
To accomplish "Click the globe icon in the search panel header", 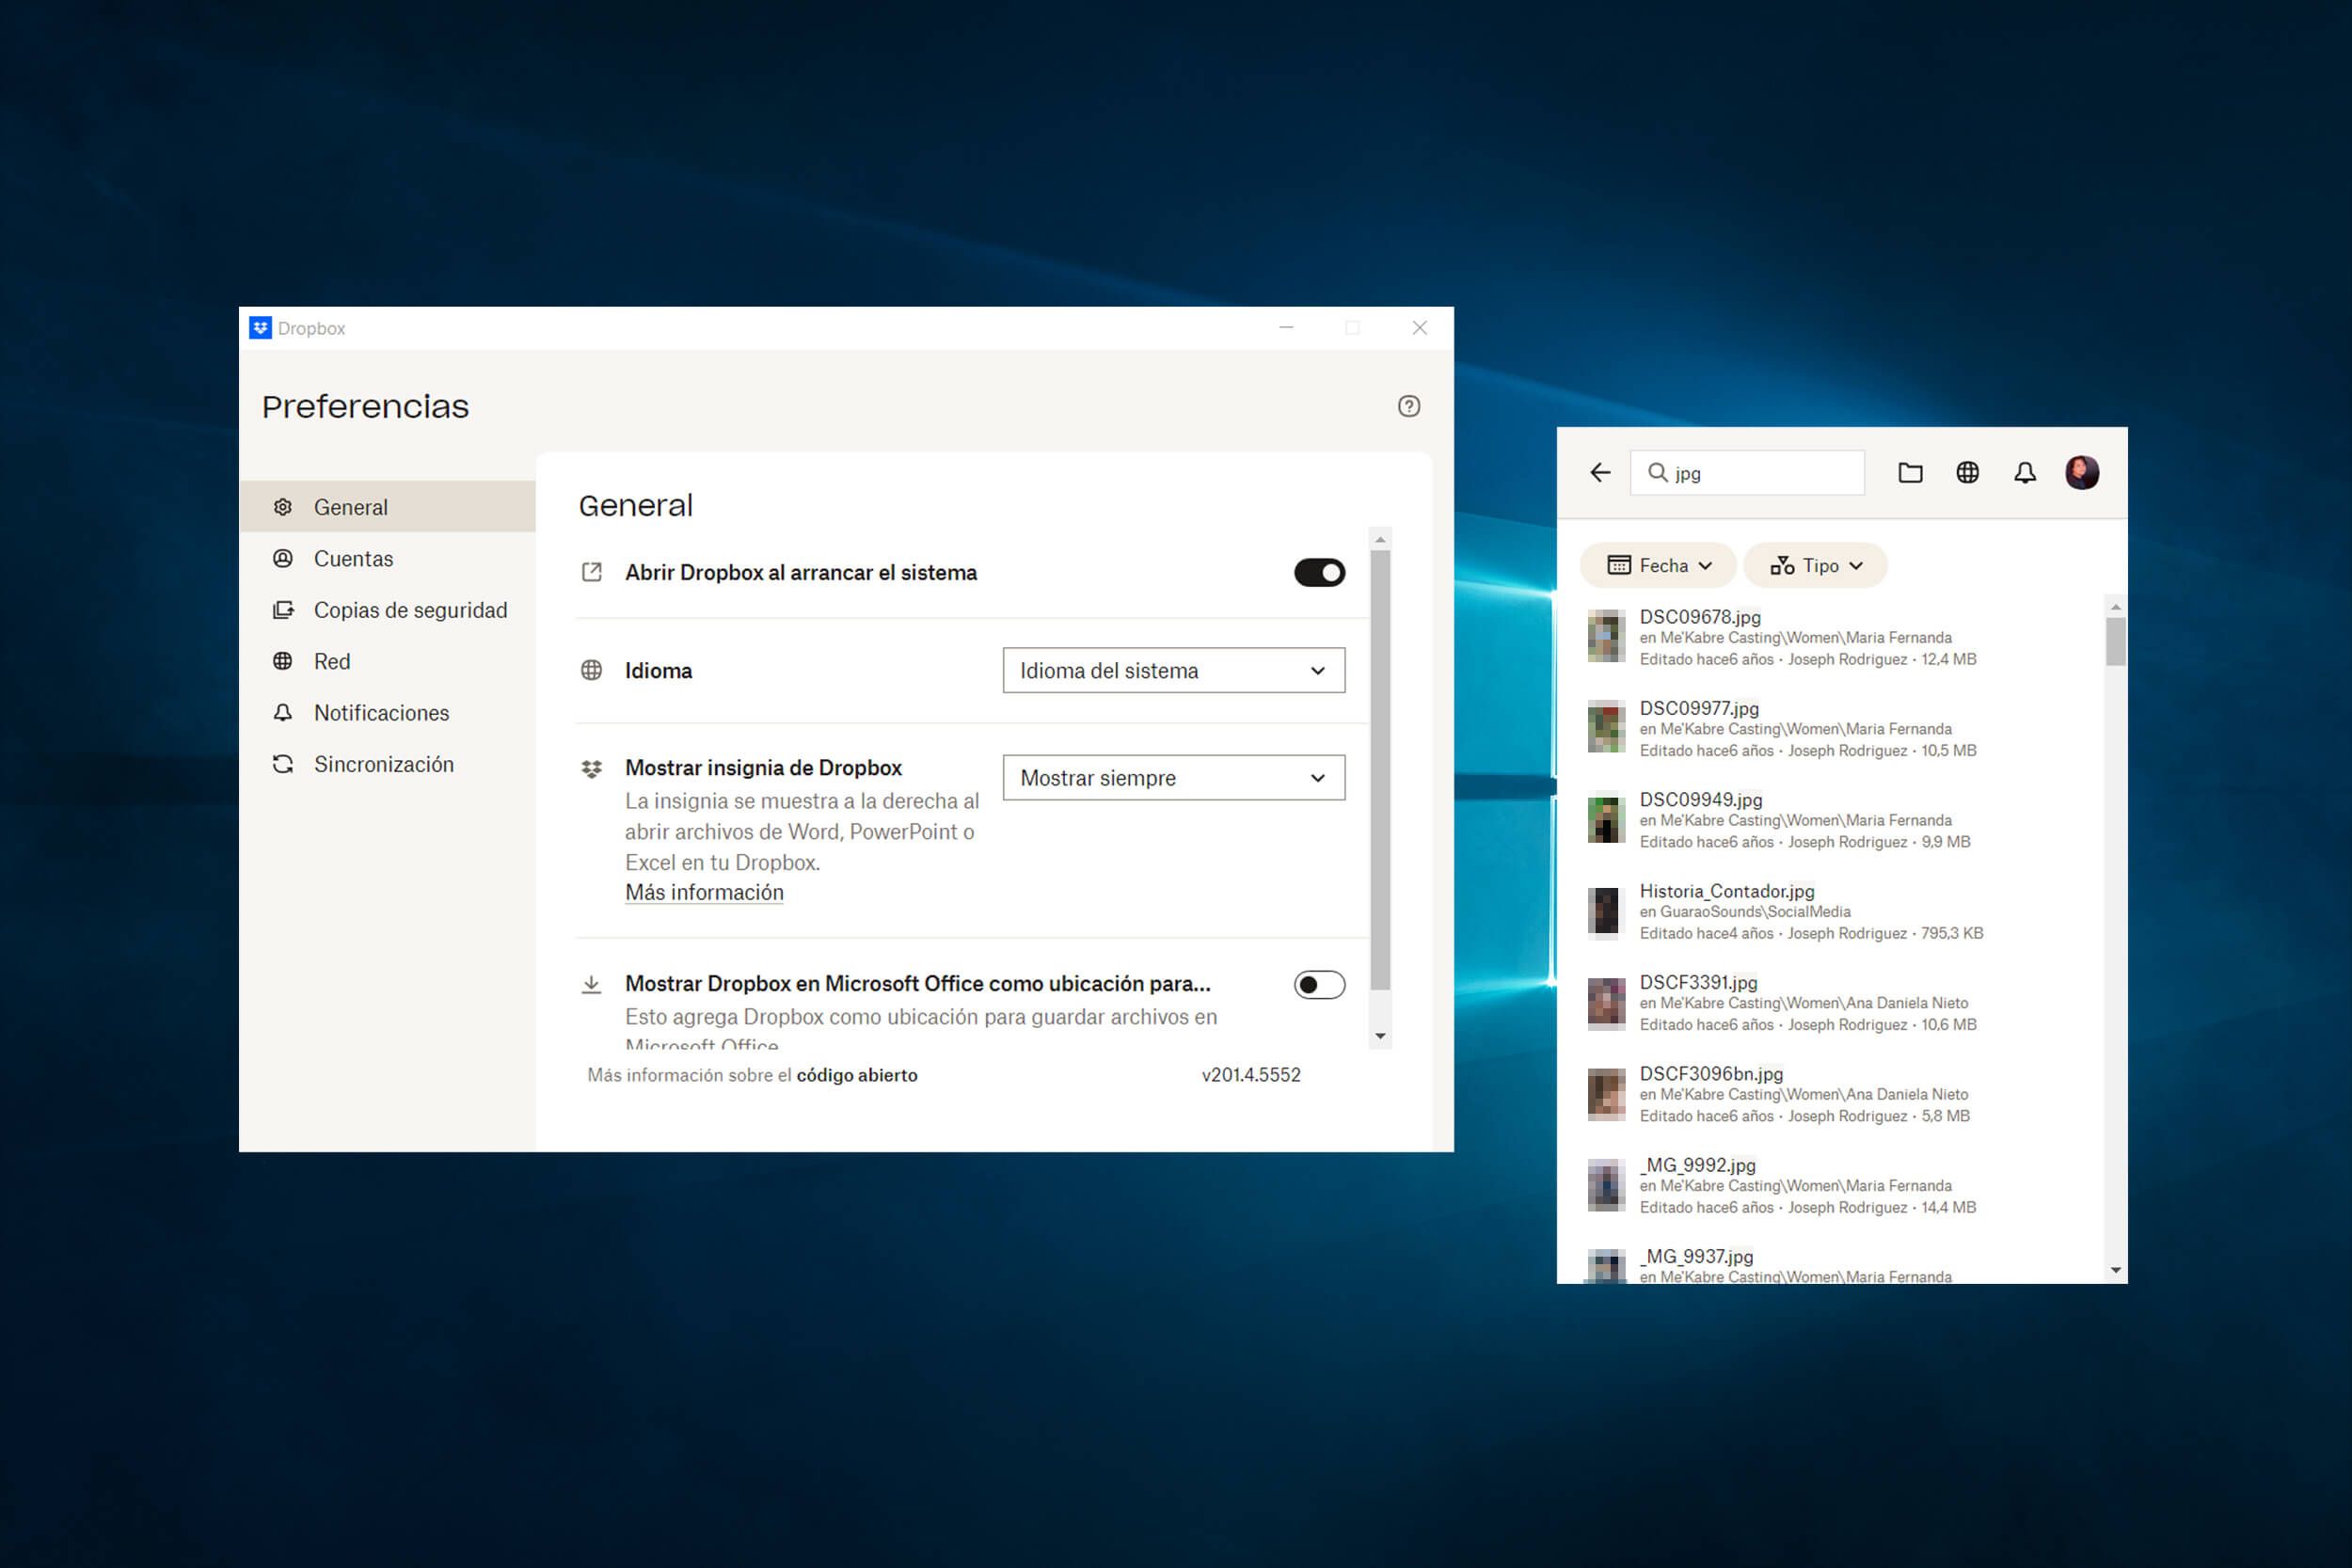I will click(1967, 472).
